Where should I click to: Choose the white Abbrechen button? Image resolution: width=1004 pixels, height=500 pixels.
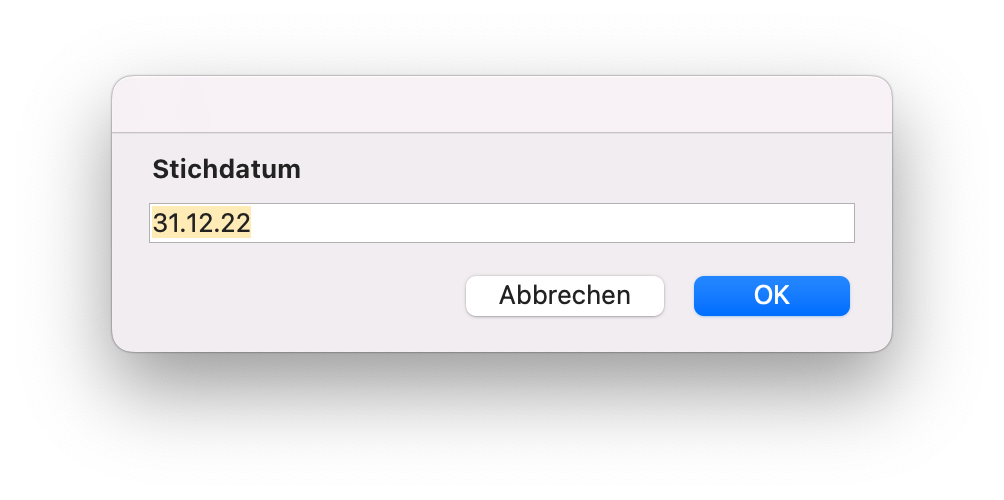click(565, 296)
